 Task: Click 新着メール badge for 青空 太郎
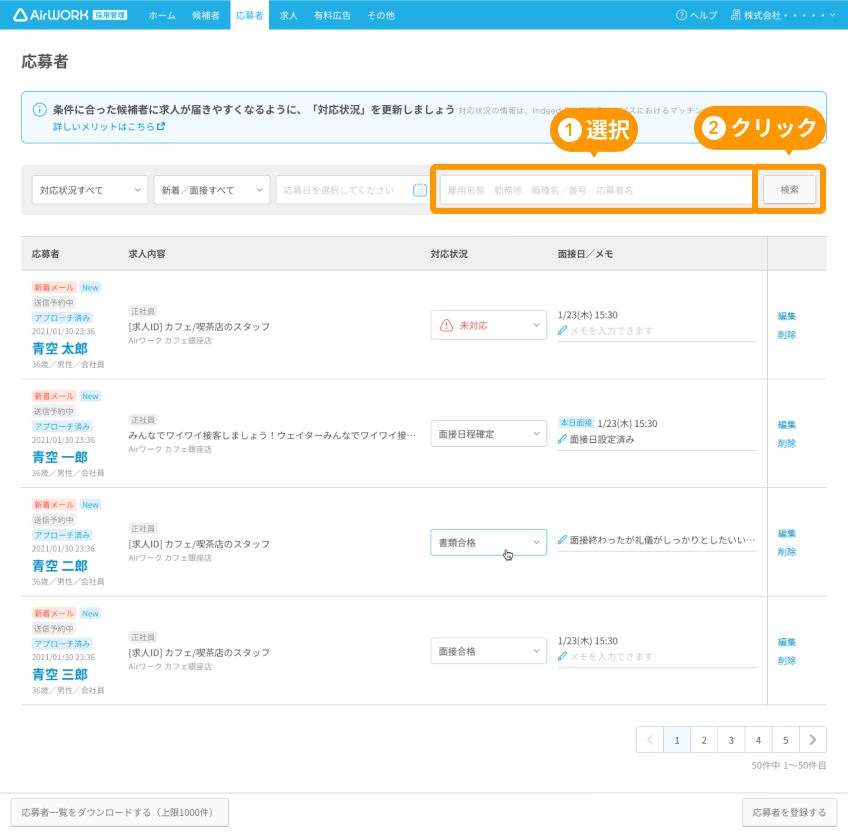click(x=54, y=287)
